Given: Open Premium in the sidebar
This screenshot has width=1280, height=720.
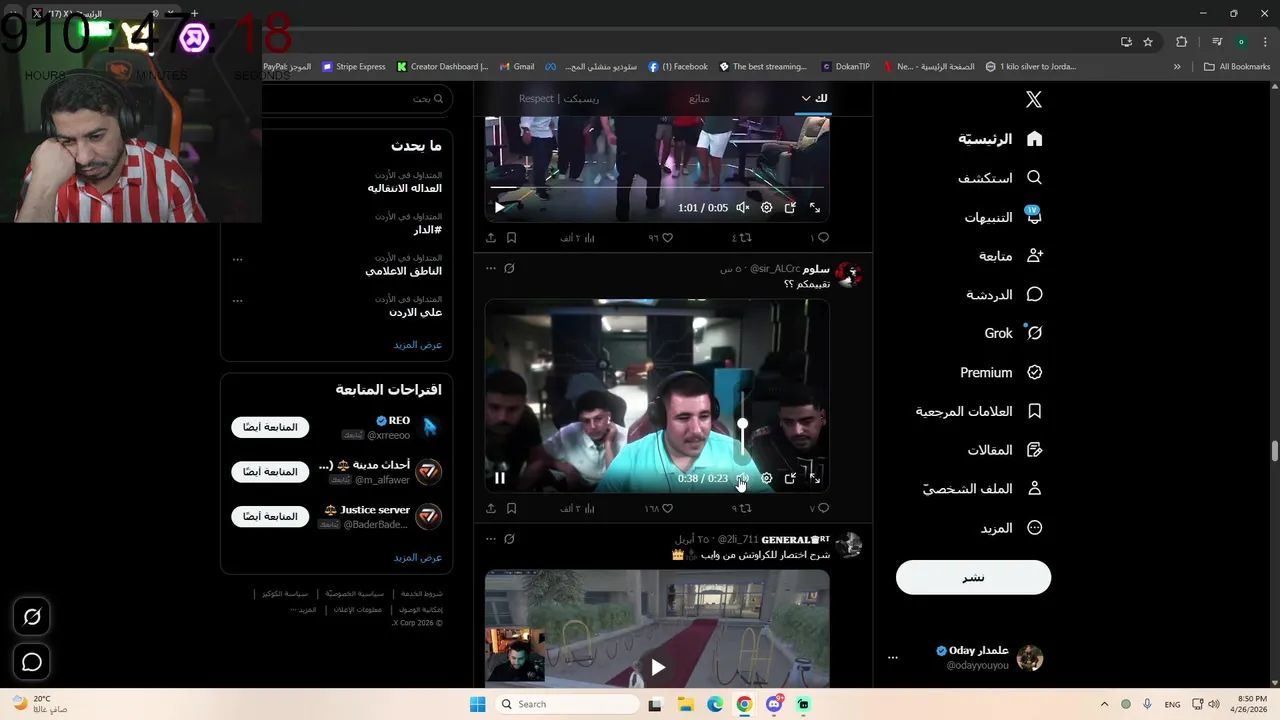Looking at the screenshot, I should (x=1001, y=372).
